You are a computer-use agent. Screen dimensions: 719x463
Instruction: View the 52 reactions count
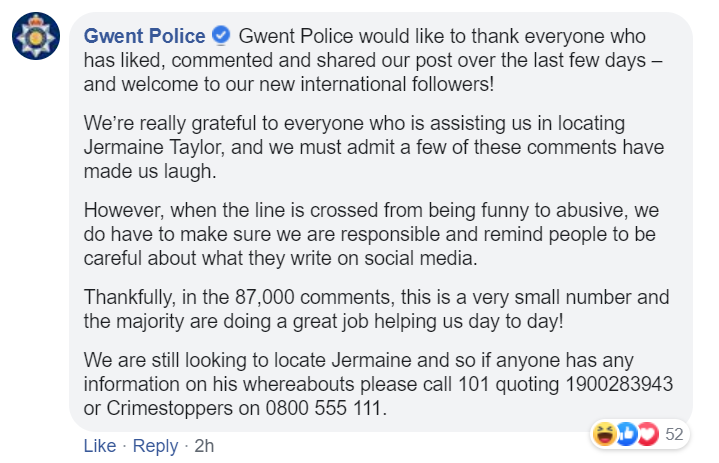674,434
